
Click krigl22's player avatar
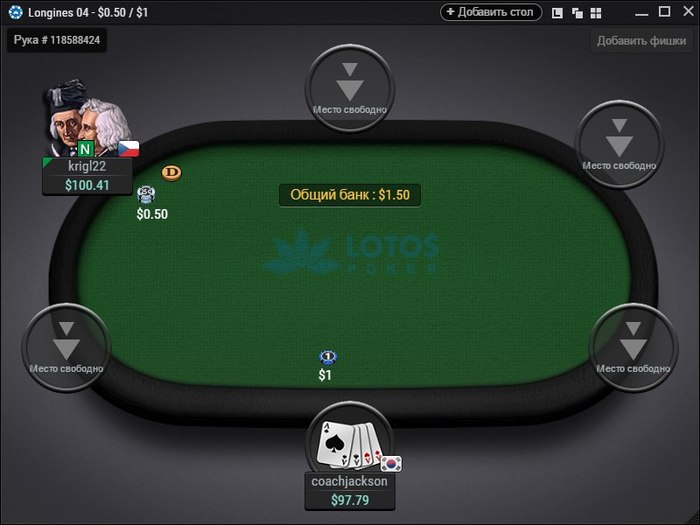point(87,117)
